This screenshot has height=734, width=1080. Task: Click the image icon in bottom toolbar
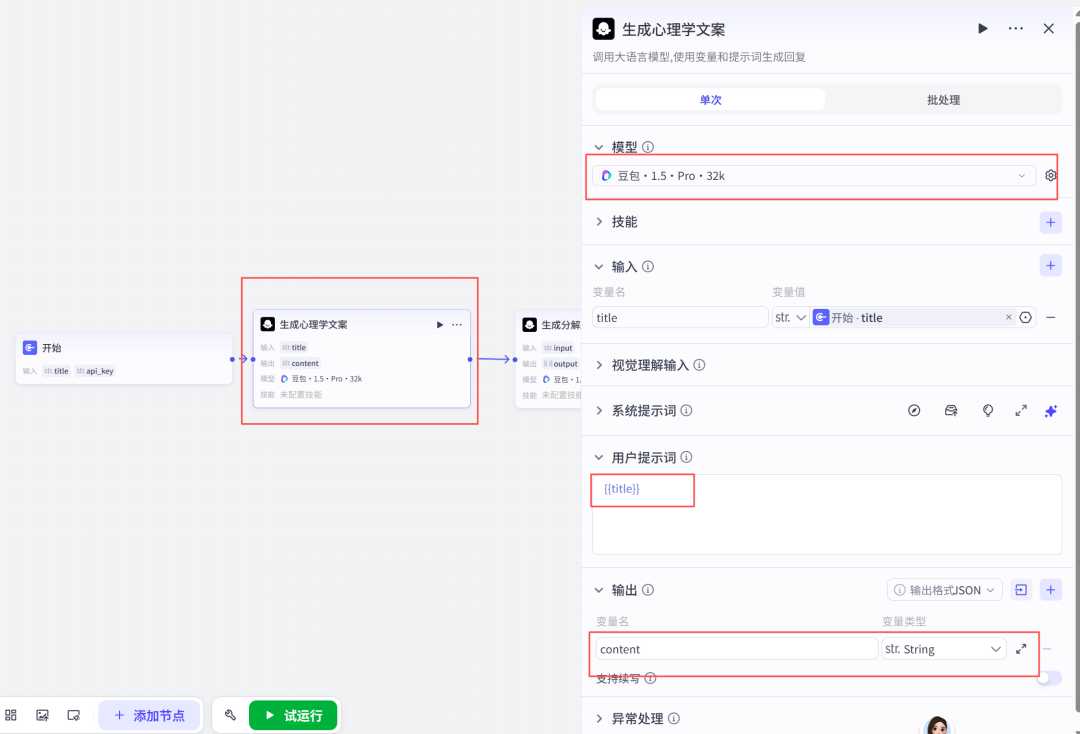coord(42,715)
